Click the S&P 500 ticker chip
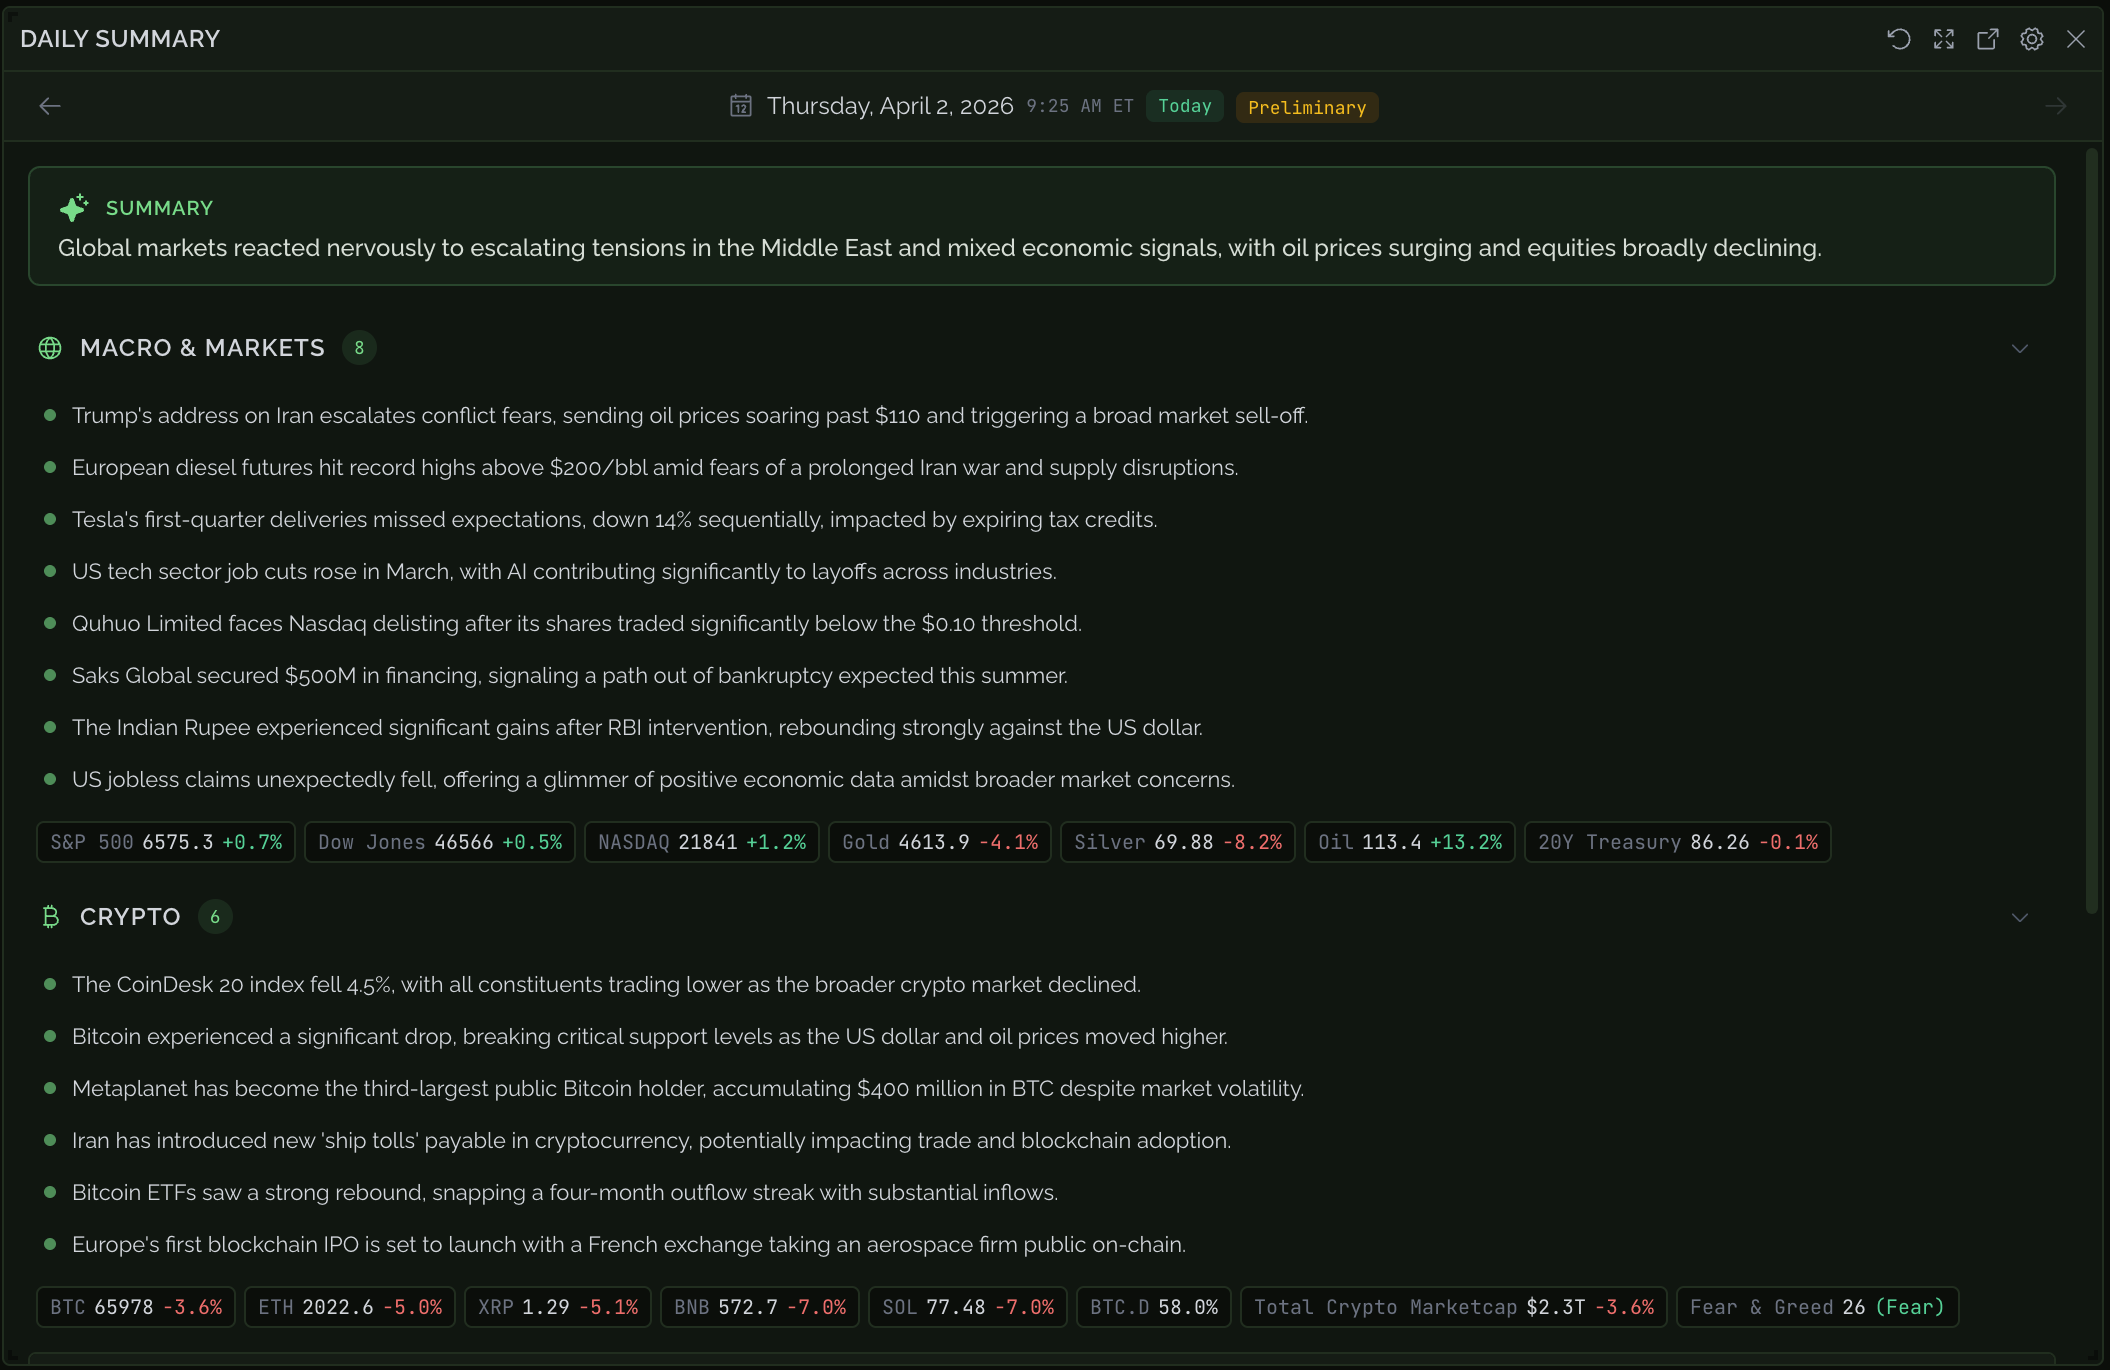 165,841
